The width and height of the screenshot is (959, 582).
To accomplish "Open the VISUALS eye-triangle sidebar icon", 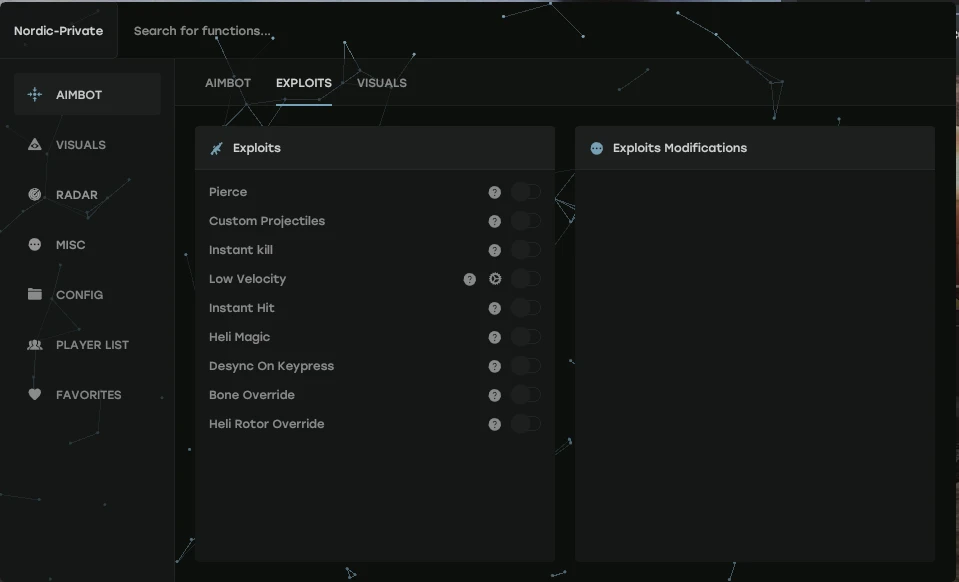I will click(35, 144).
